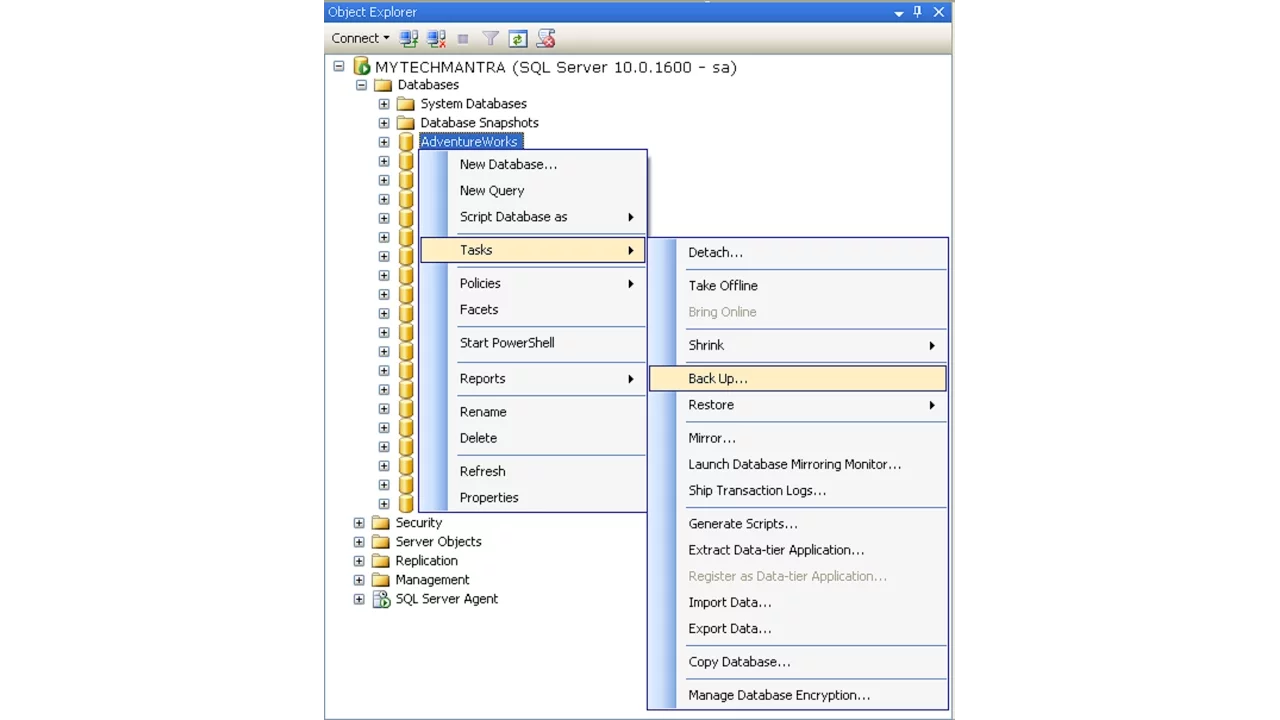Click the Refresh toolbar icon
This screenshot has width=1280, height=720.
point(517,39)
